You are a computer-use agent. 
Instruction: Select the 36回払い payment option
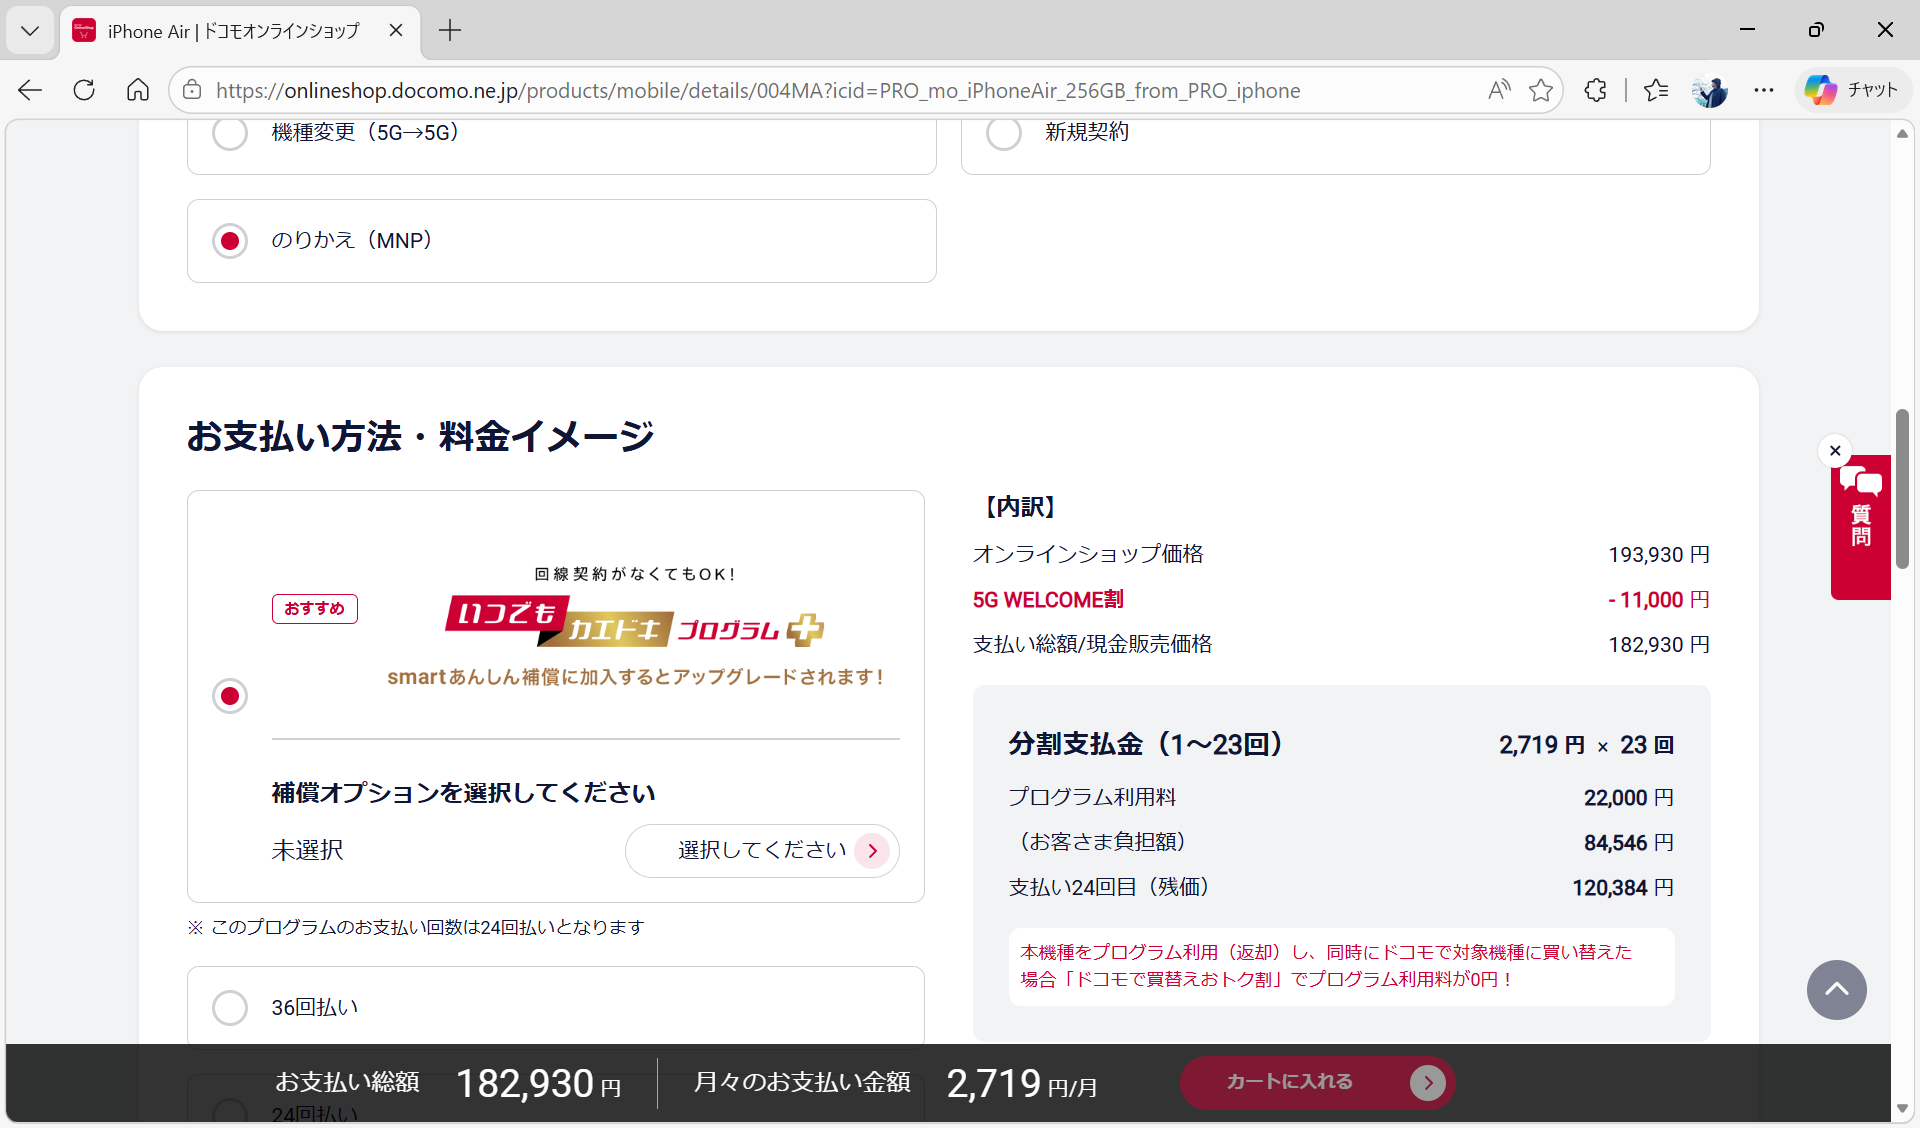230,1007
